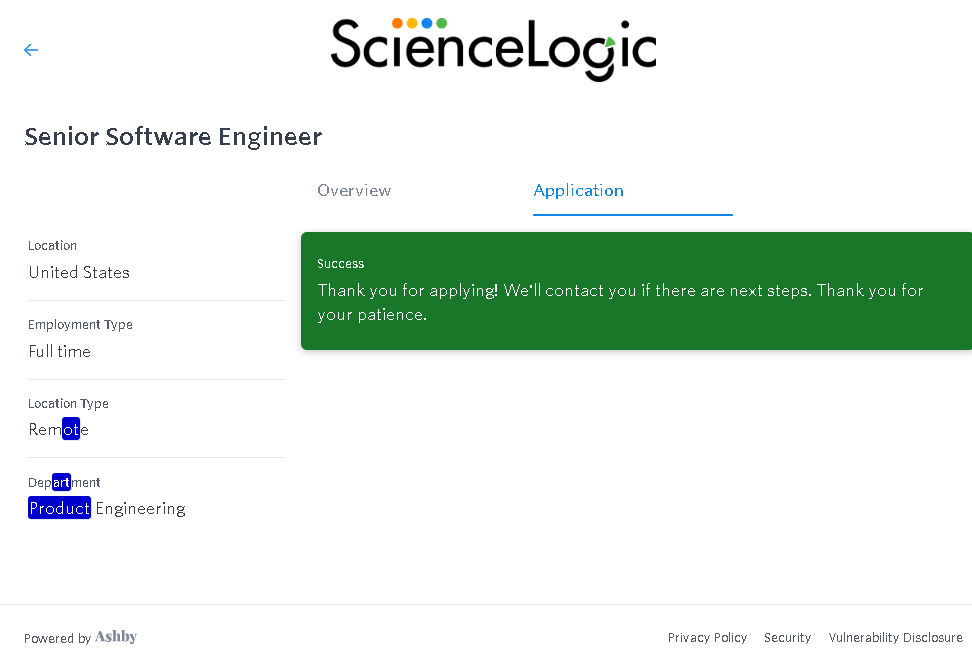Click the 'Department' label
The height and width of the screenshot is (671, 972).
(64, 483)
